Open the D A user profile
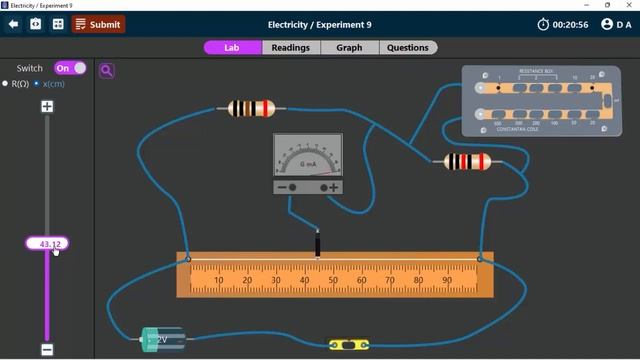The width and height of the screenshot is (640, 360). pyautogui.click(x=616, y=24)
